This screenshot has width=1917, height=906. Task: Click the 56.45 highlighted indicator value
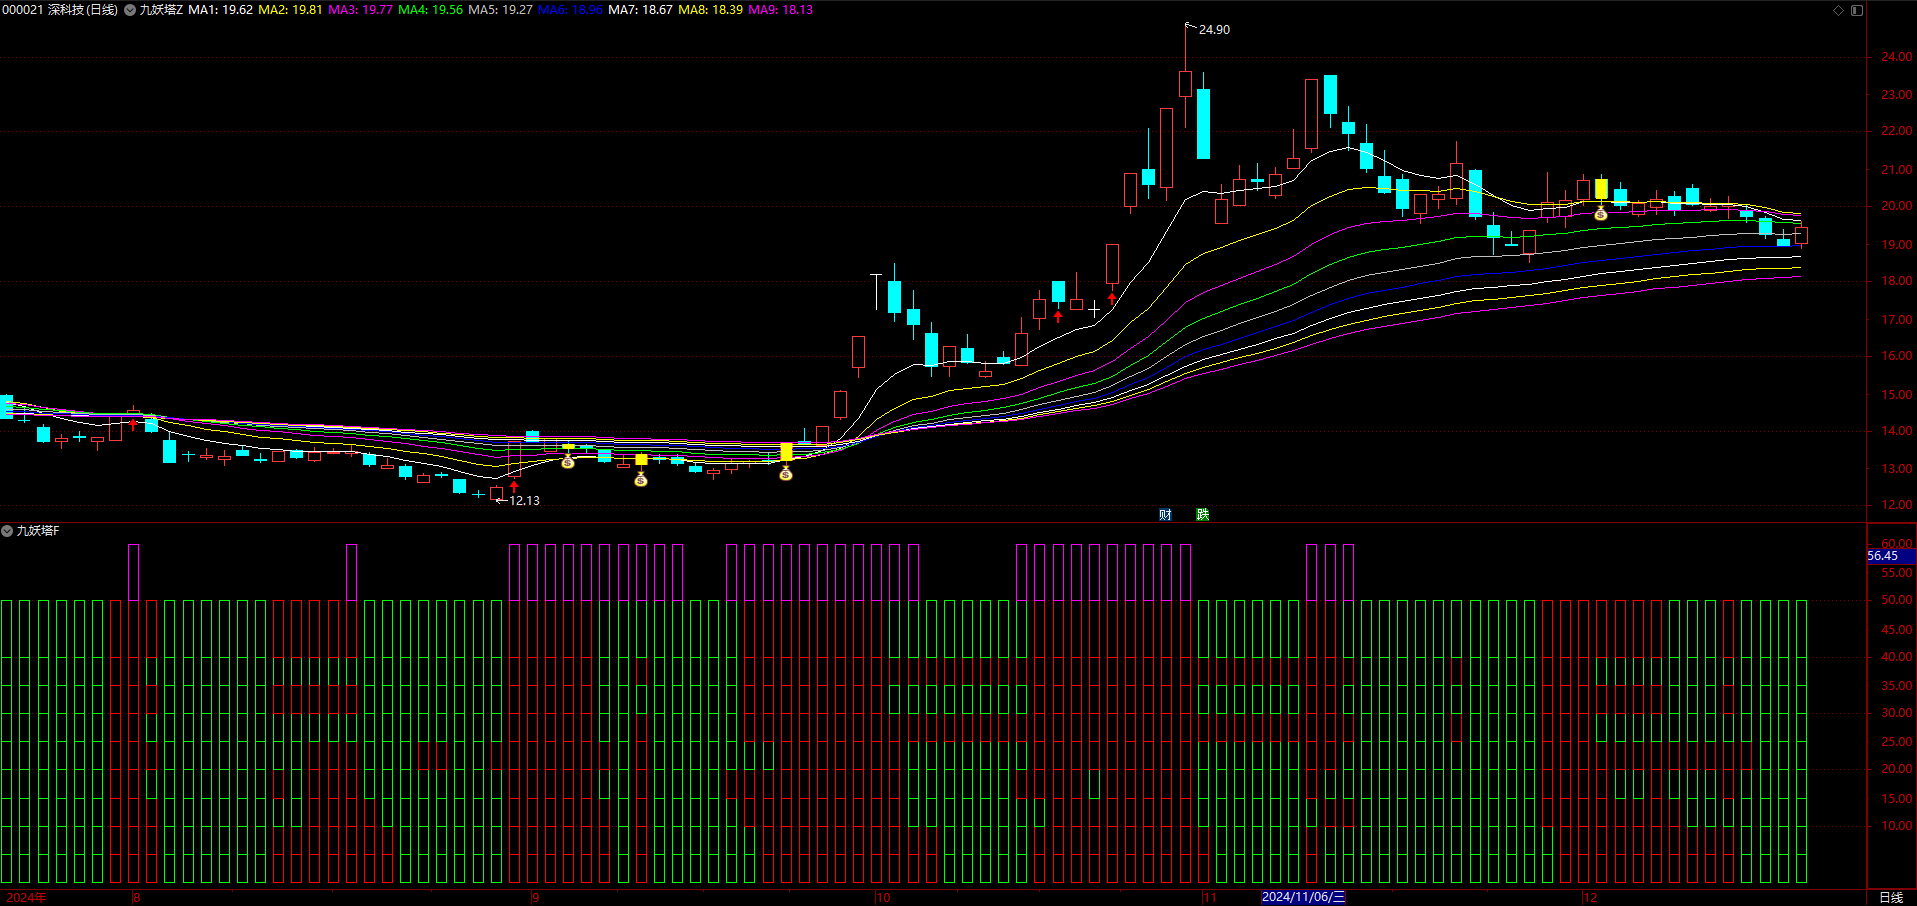(1882, 556)
